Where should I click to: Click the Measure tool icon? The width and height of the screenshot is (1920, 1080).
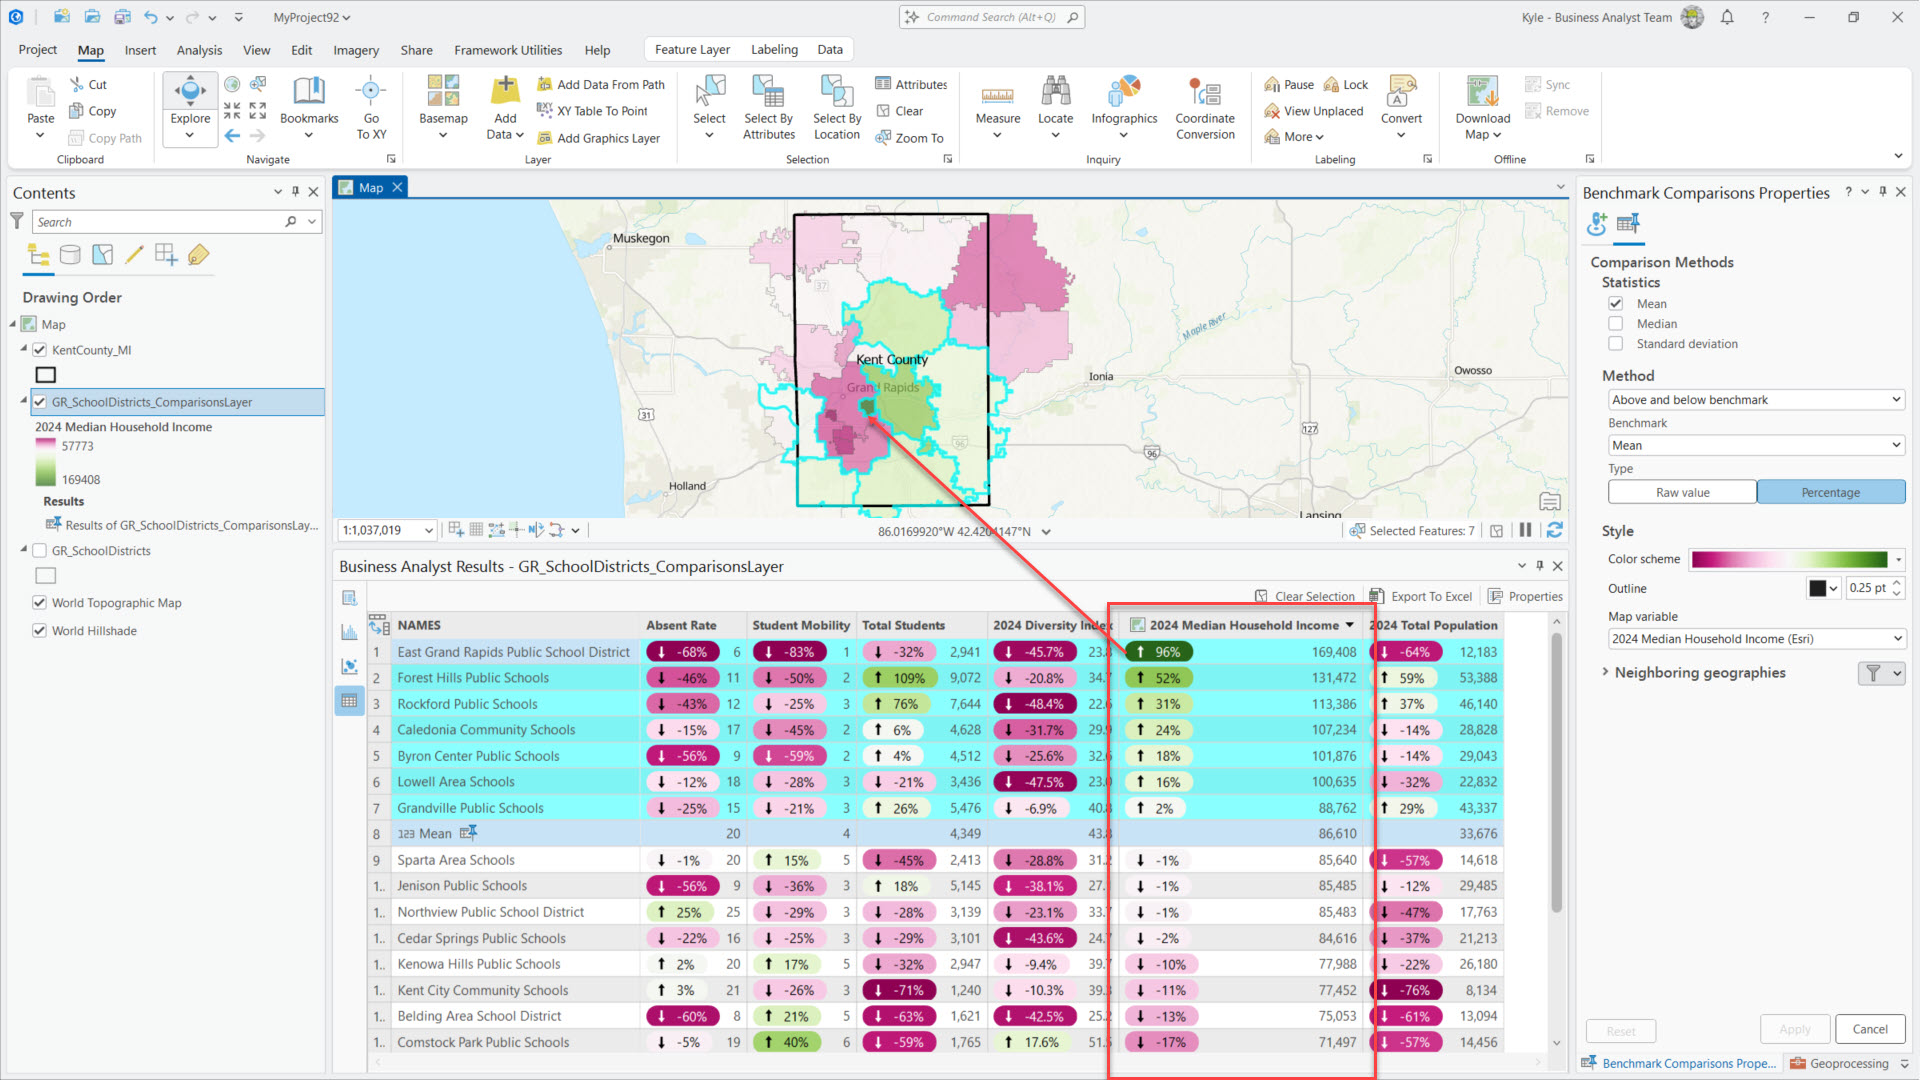point(997,94)
